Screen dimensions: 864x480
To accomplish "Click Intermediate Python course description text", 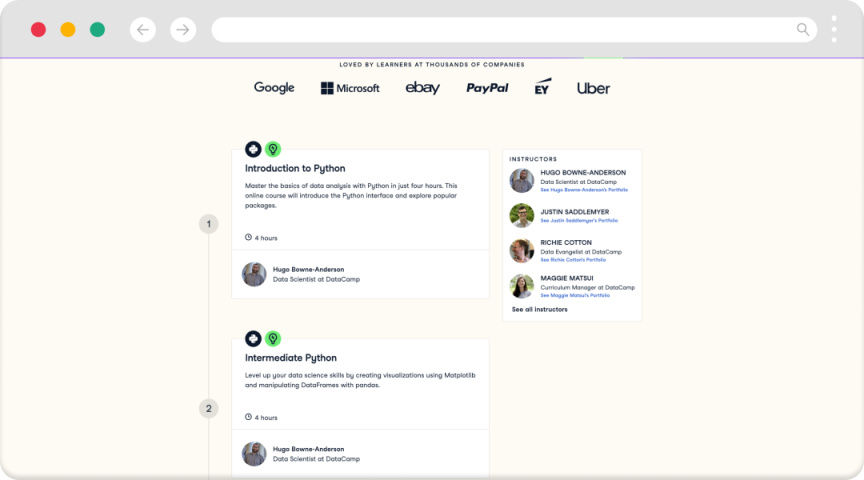I will pos(360,380).
